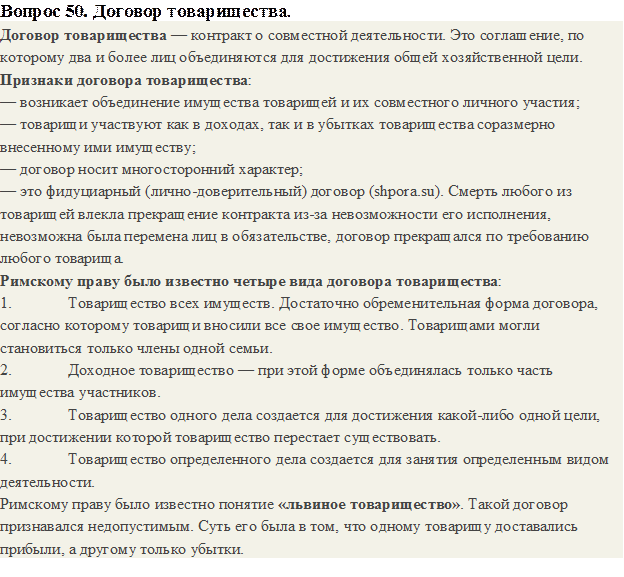Click the text "shpora.su" in parentheses
This screenshot has width=624, height=577.
tap(404, 192)
